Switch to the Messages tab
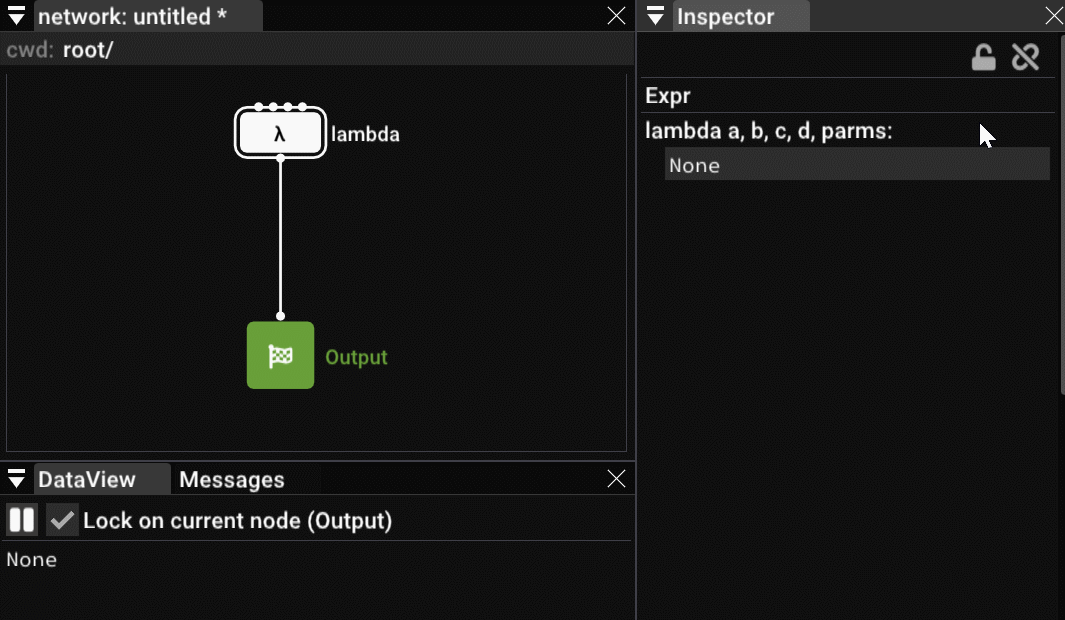Screen dimensions: 1065x620 231,480
